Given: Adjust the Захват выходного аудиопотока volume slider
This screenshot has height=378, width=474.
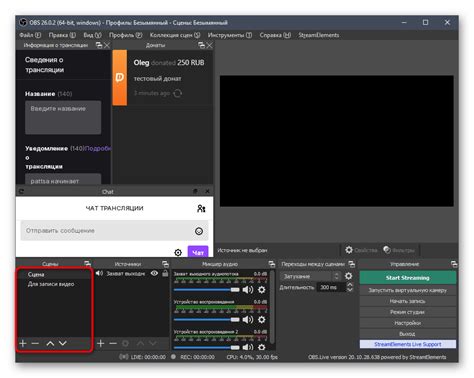Looking at the screenshot, I should 206,290.
